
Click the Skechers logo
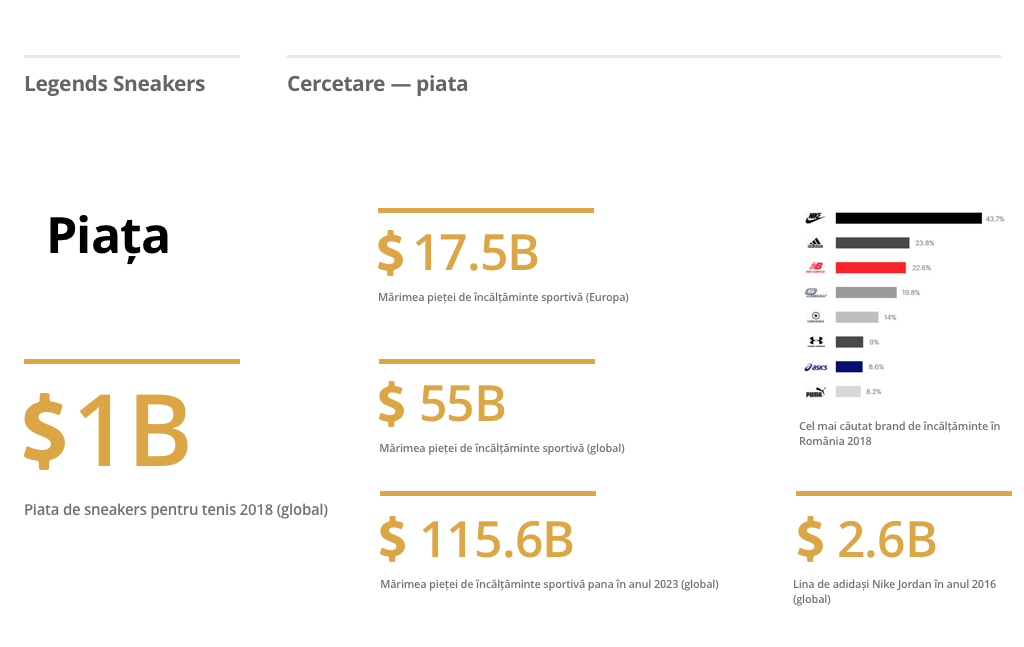tap(814, 293)
